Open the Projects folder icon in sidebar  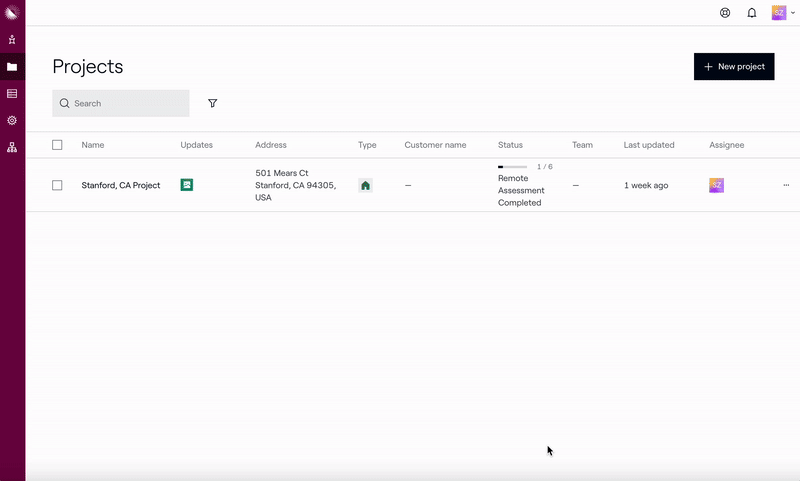point(12,67)
